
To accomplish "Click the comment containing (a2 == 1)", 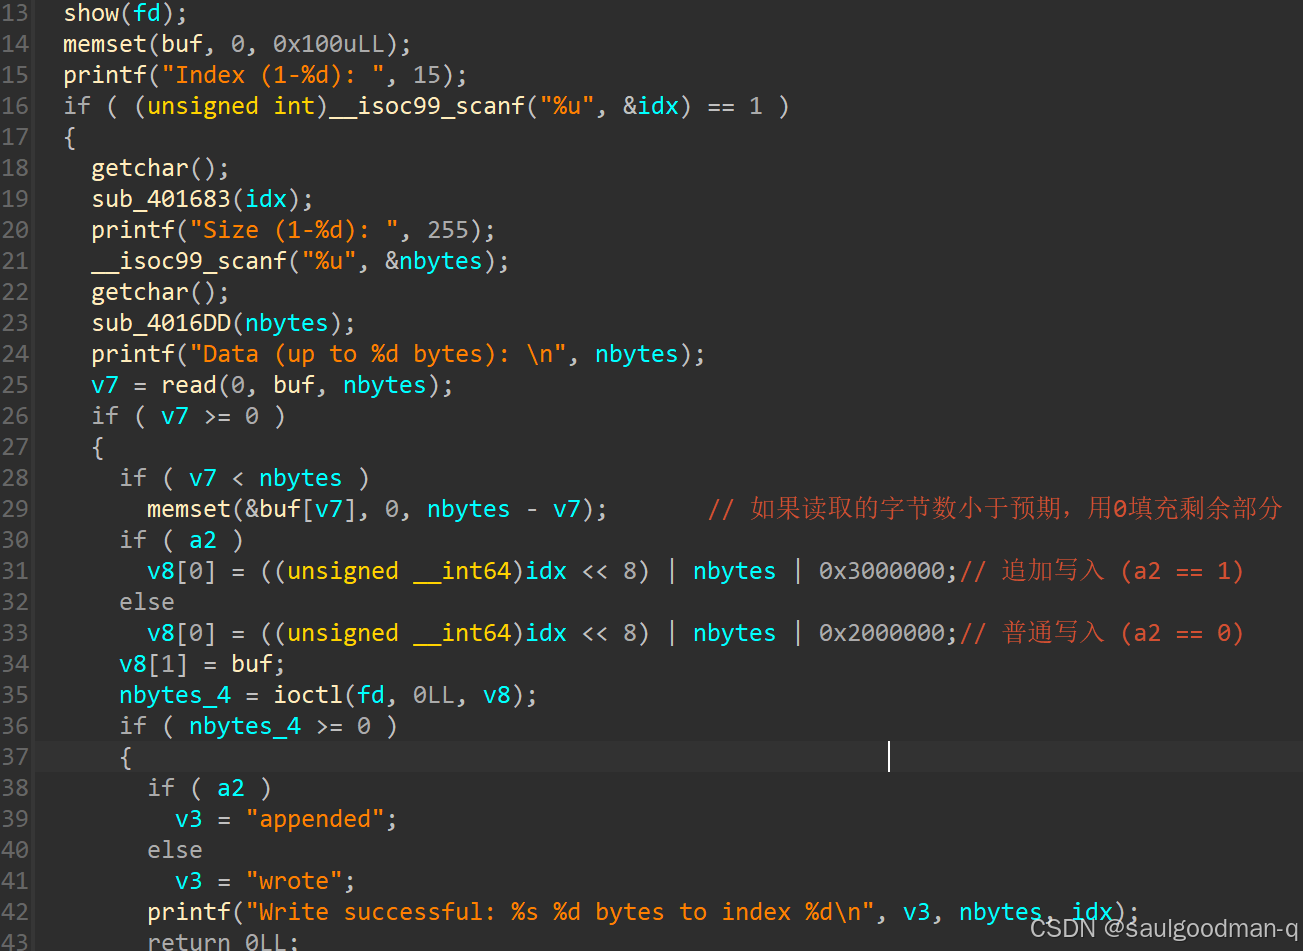I will tap(1102, 571).
